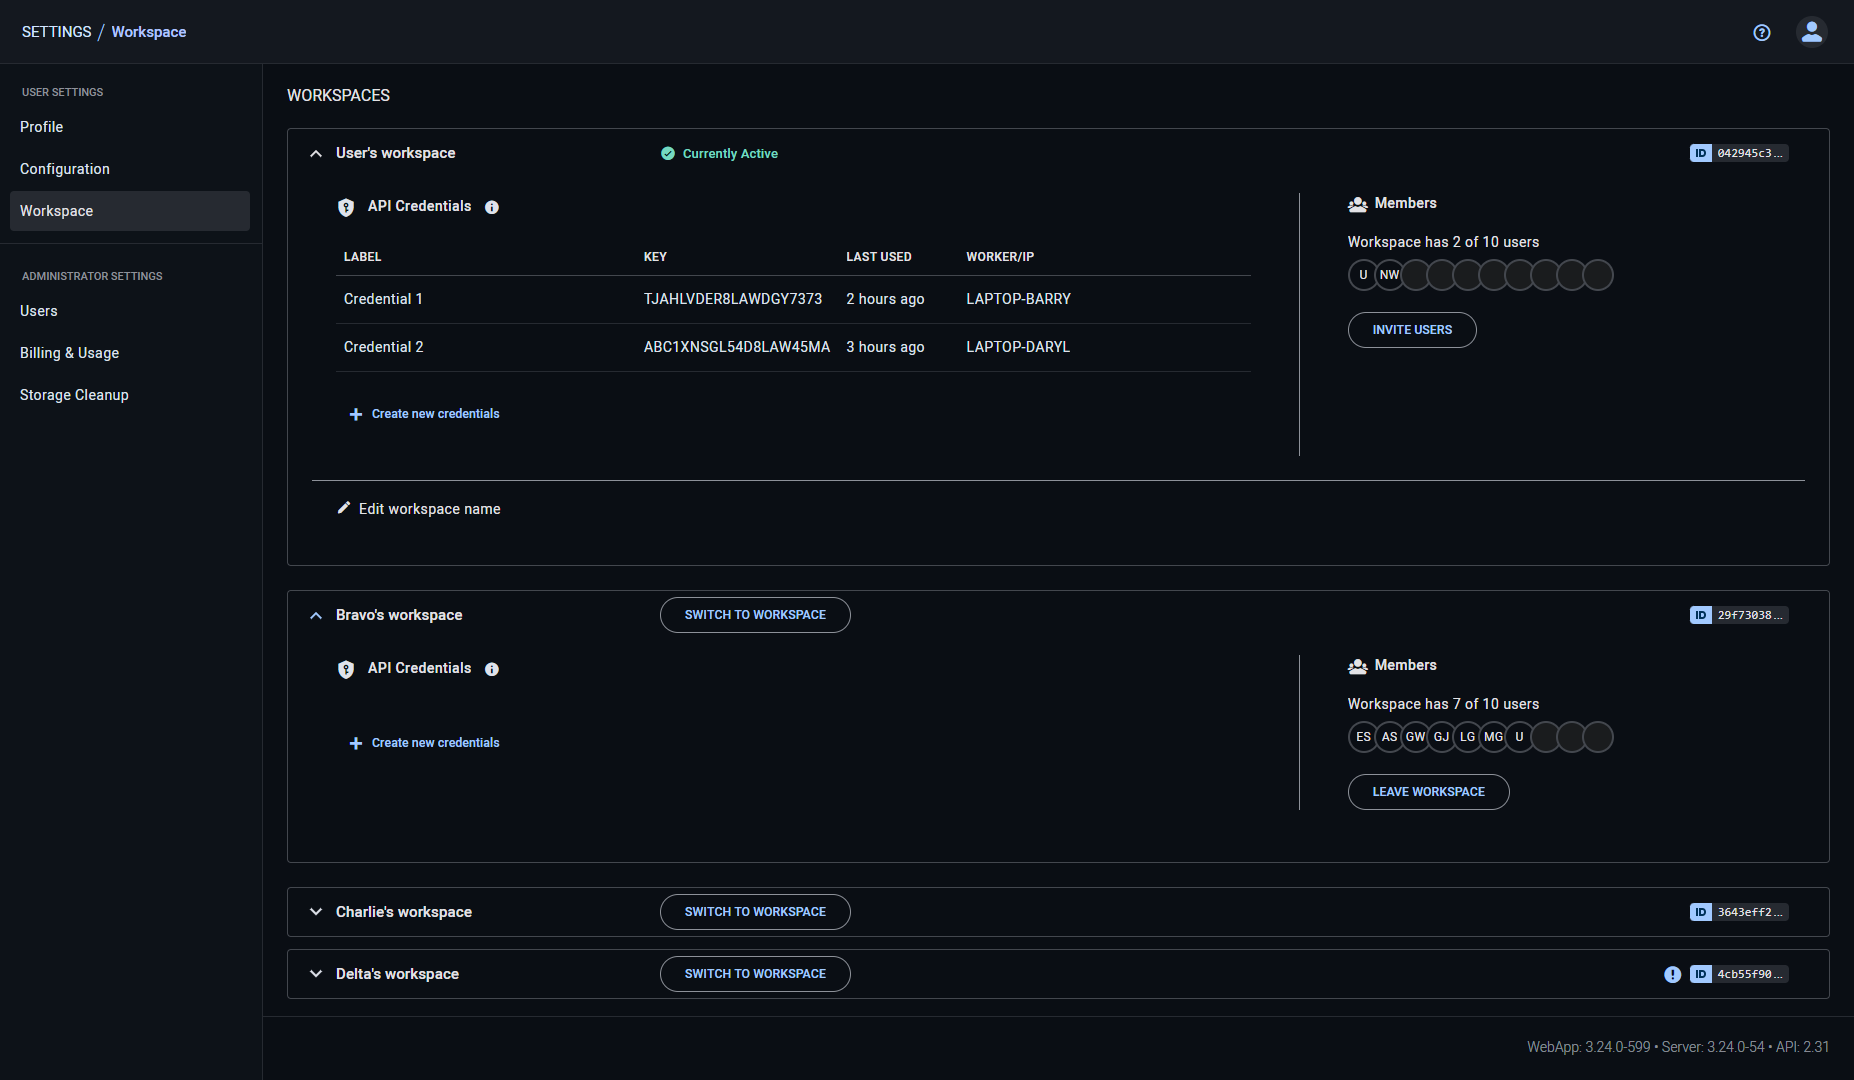Click the ID badge for User's workspace
The width and height of the screenshot is (1854, 1080).
1738,153
